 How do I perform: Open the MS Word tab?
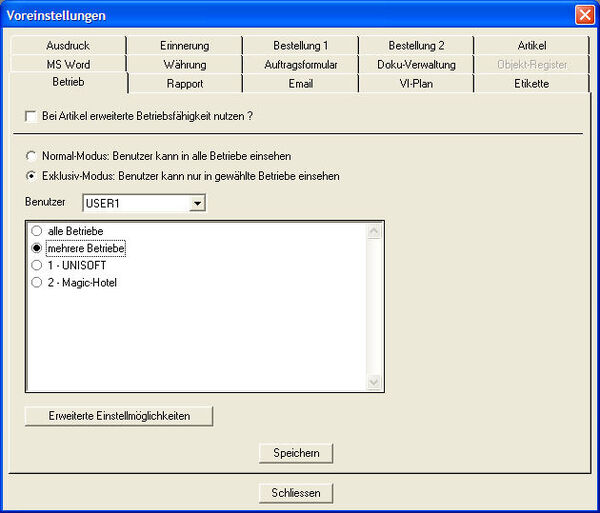68,65
